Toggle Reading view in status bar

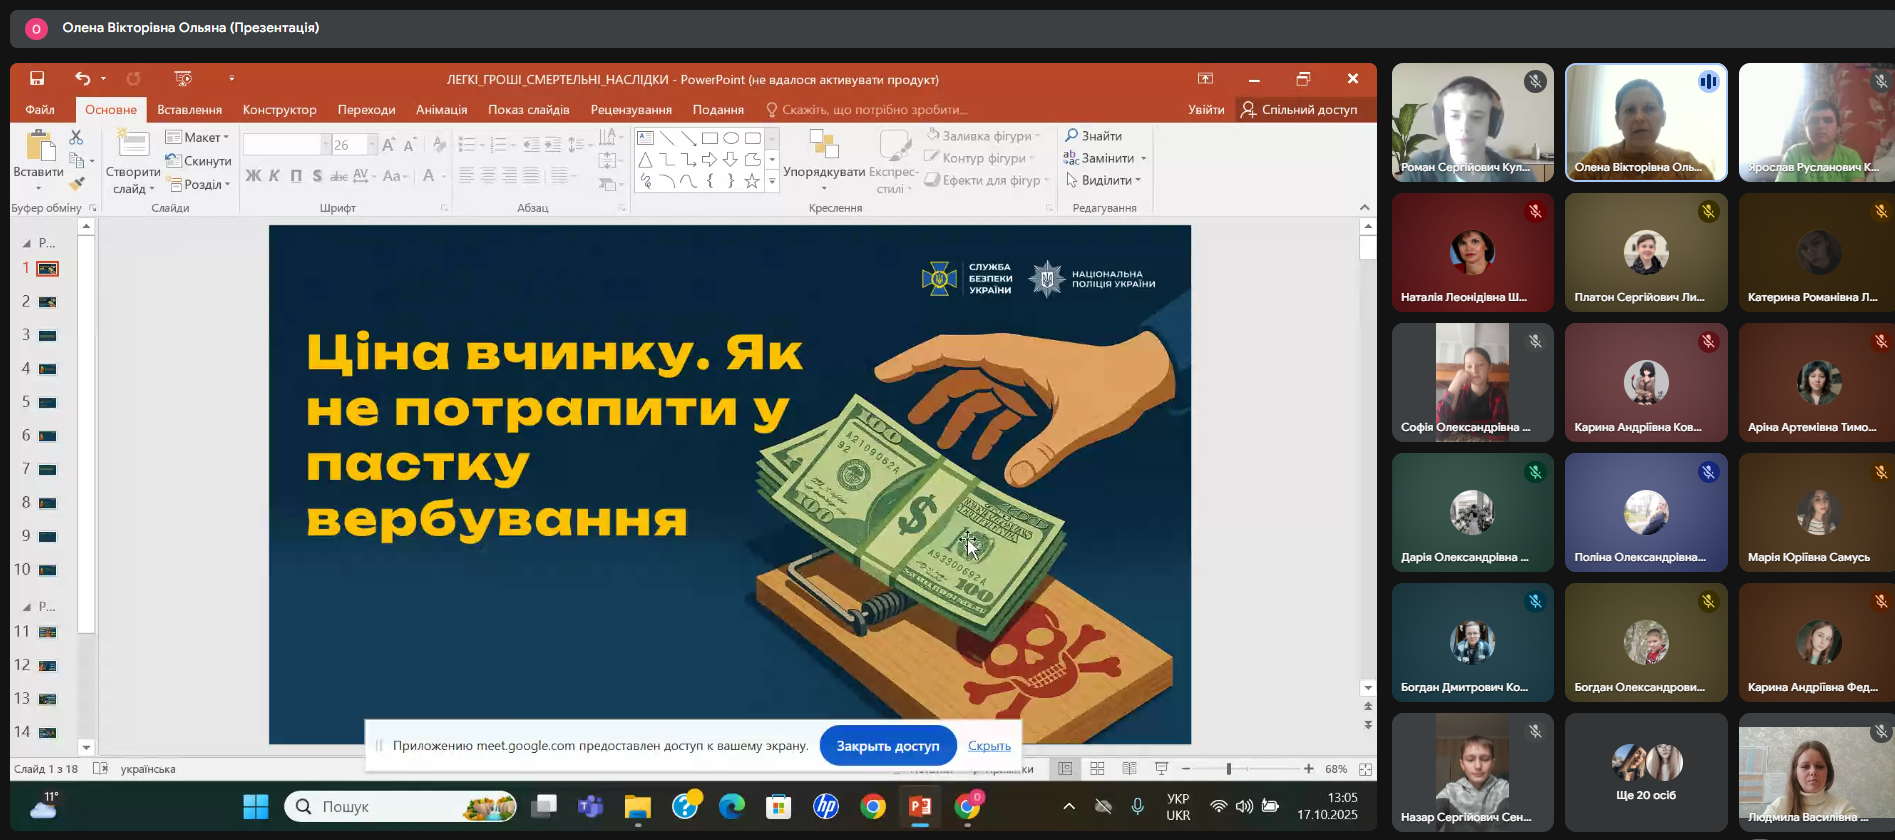(x=1129, y=769)
